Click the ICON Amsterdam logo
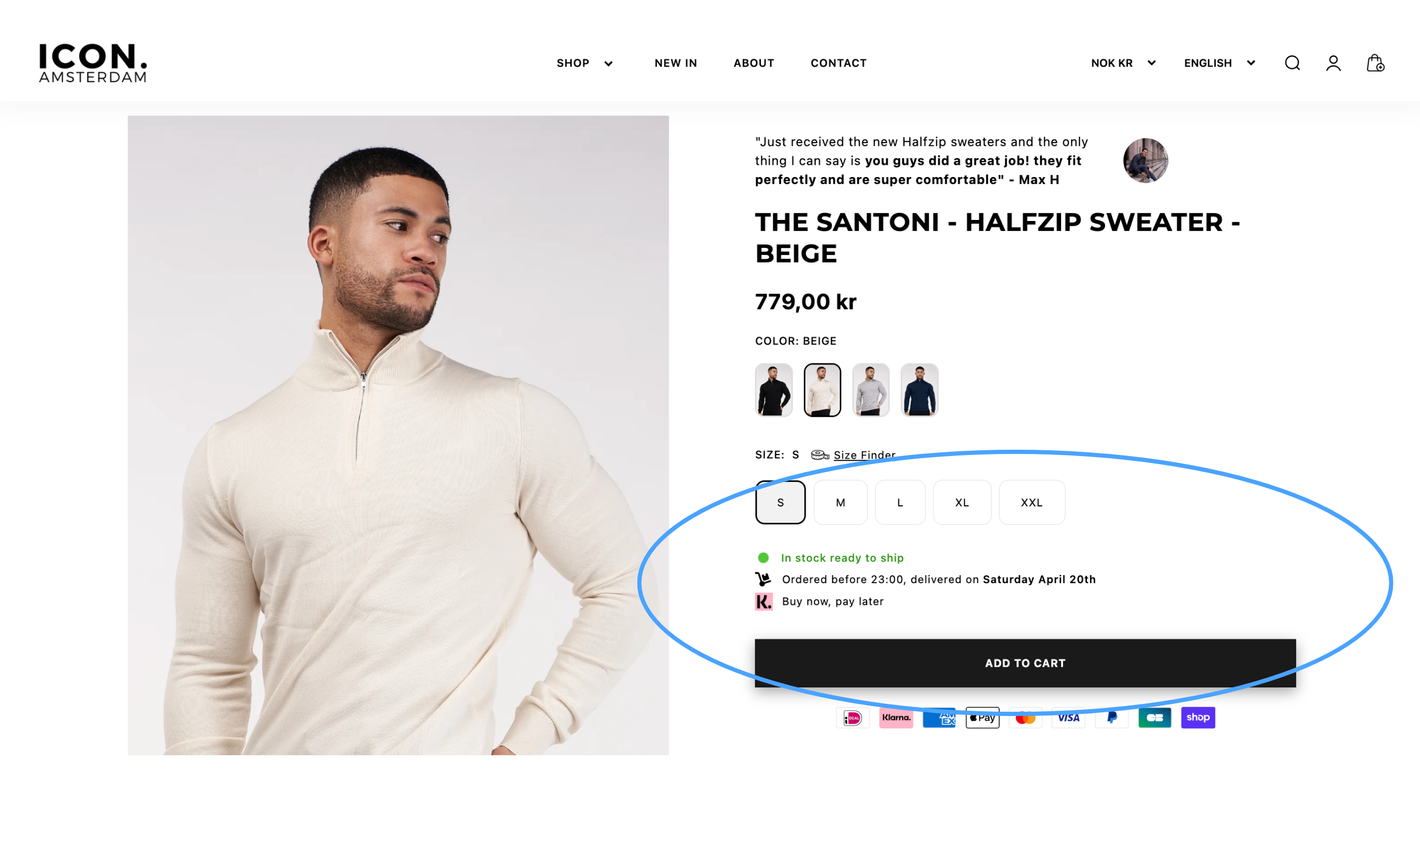This screenshot has width=1420, height=856. click(93, 63)
